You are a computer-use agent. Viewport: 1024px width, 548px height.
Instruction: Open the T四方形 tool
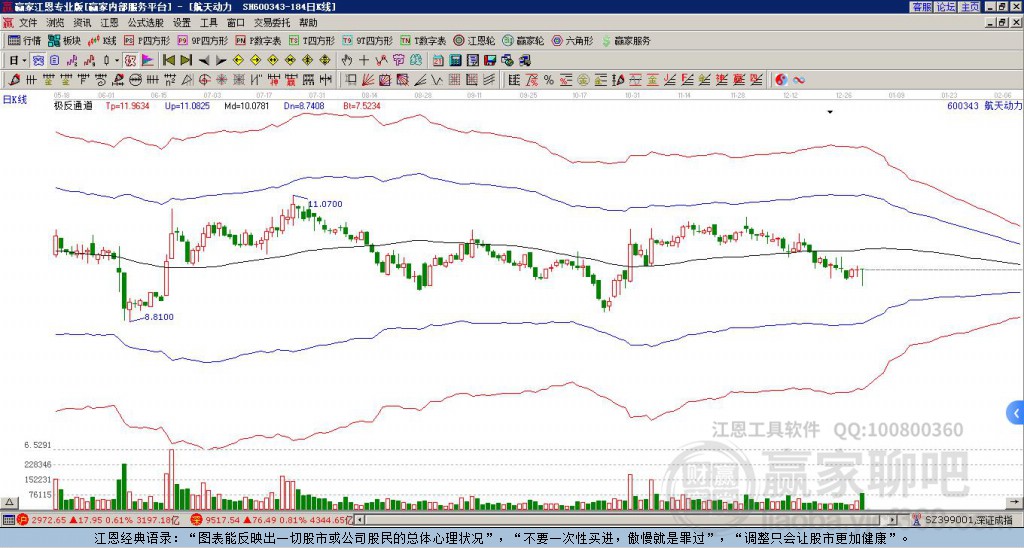(x=312, y=40)
